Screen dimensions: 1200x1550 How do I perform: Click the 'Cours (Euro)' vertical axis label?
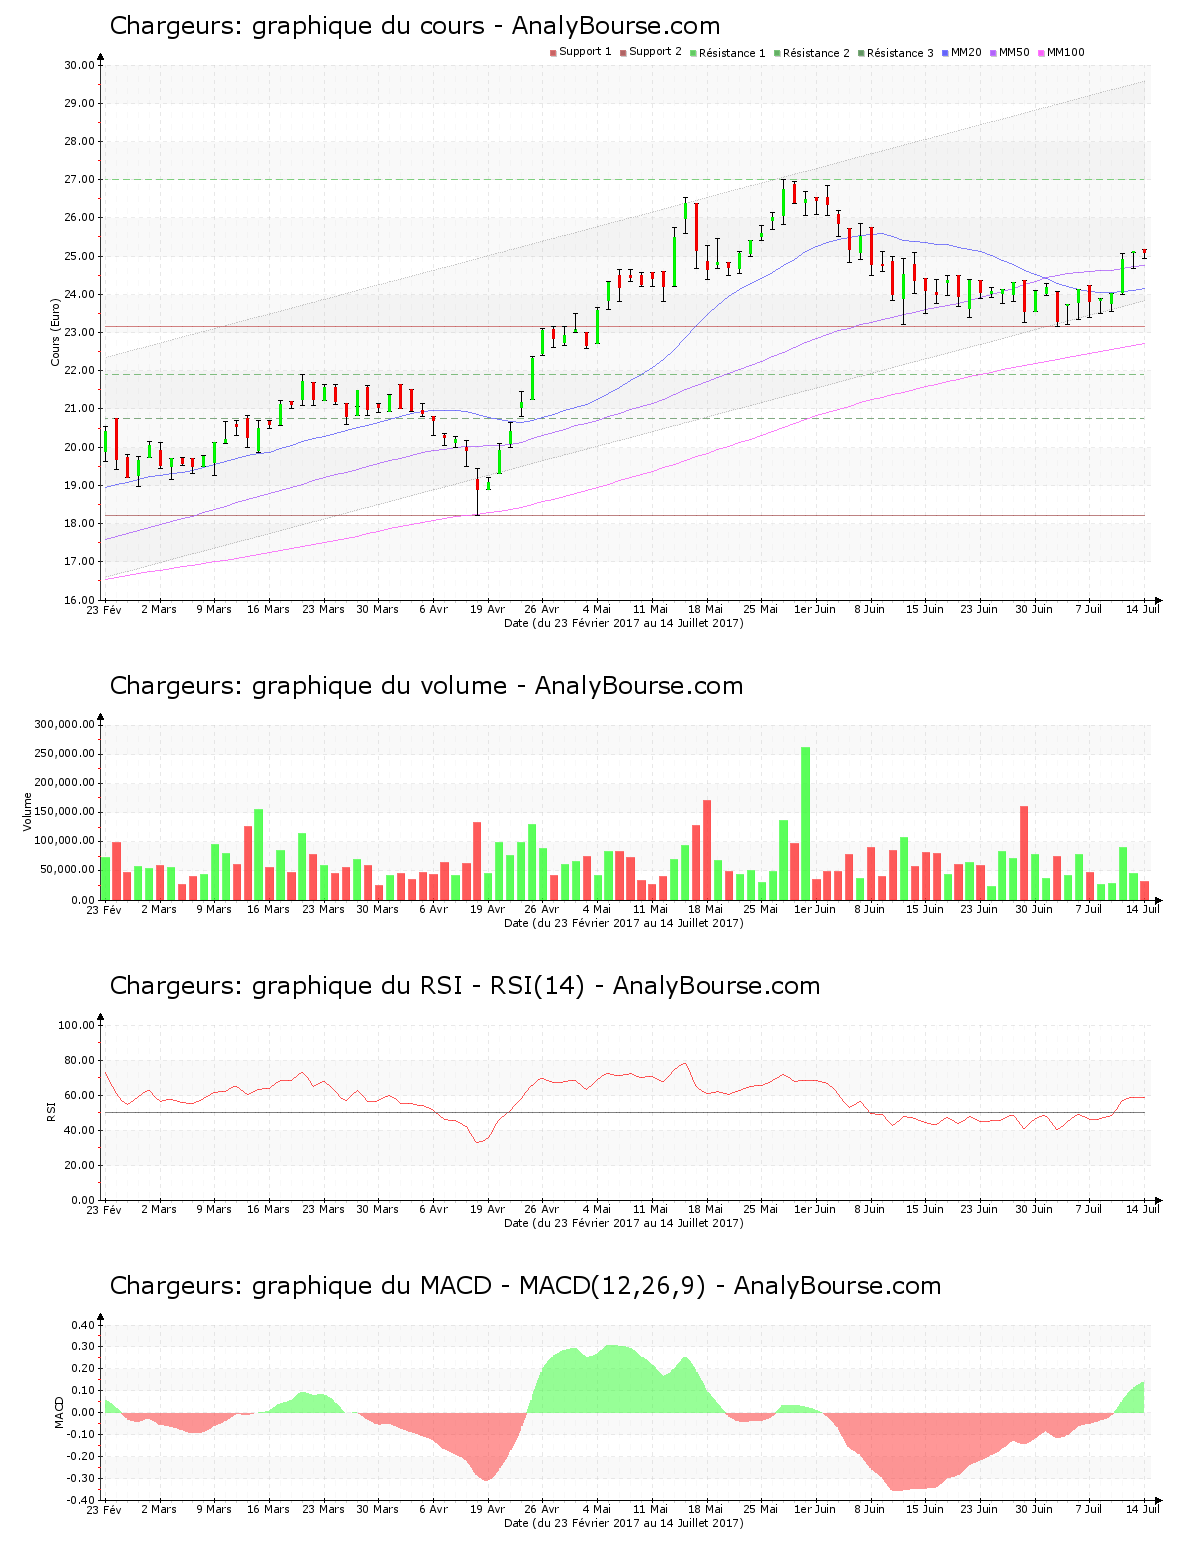(x=56, y=332)
